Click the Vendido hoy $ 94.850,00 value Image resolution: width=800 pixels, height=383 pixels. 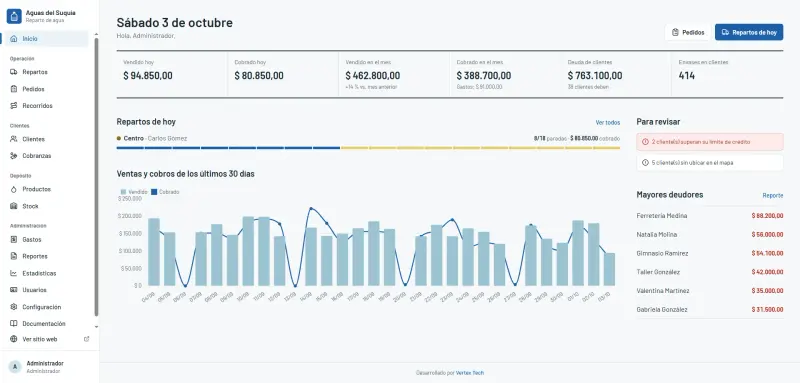coord(148,75)
